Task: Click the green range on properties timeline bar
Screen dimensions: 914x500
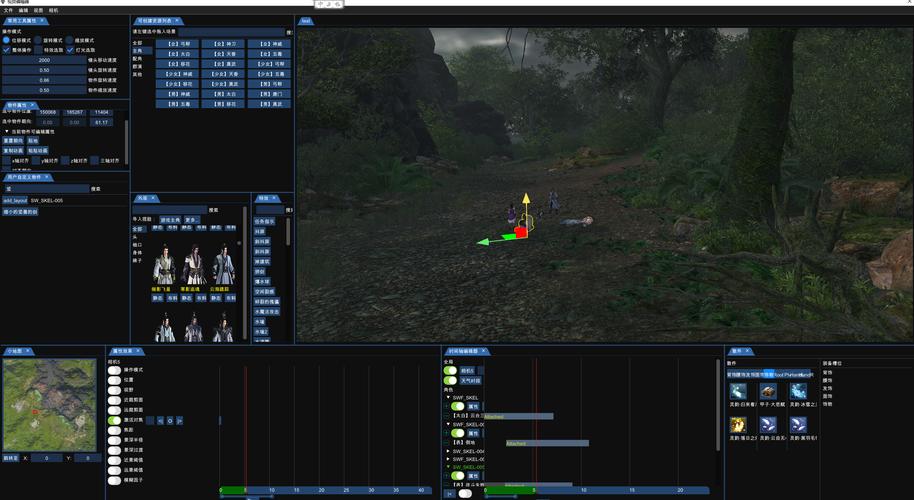Action: [233, 491]
